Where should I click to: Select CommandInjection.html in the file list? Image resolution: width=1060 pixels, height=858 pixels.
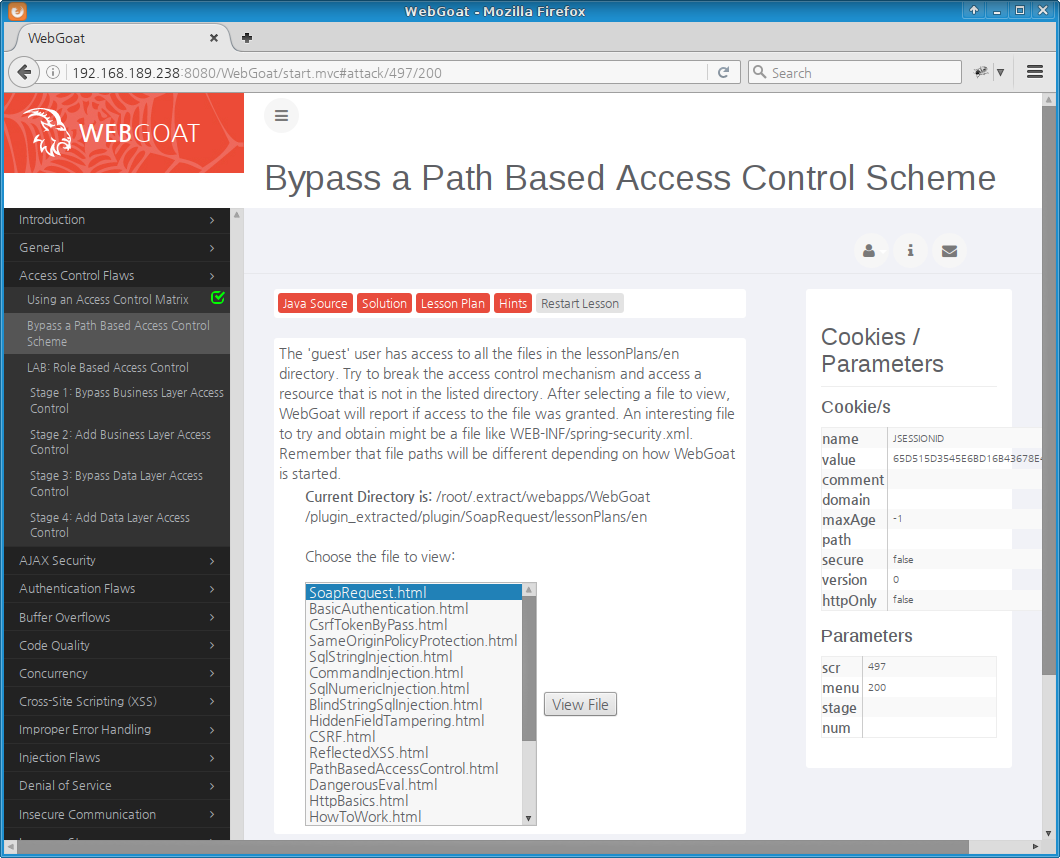pos(414,673)
